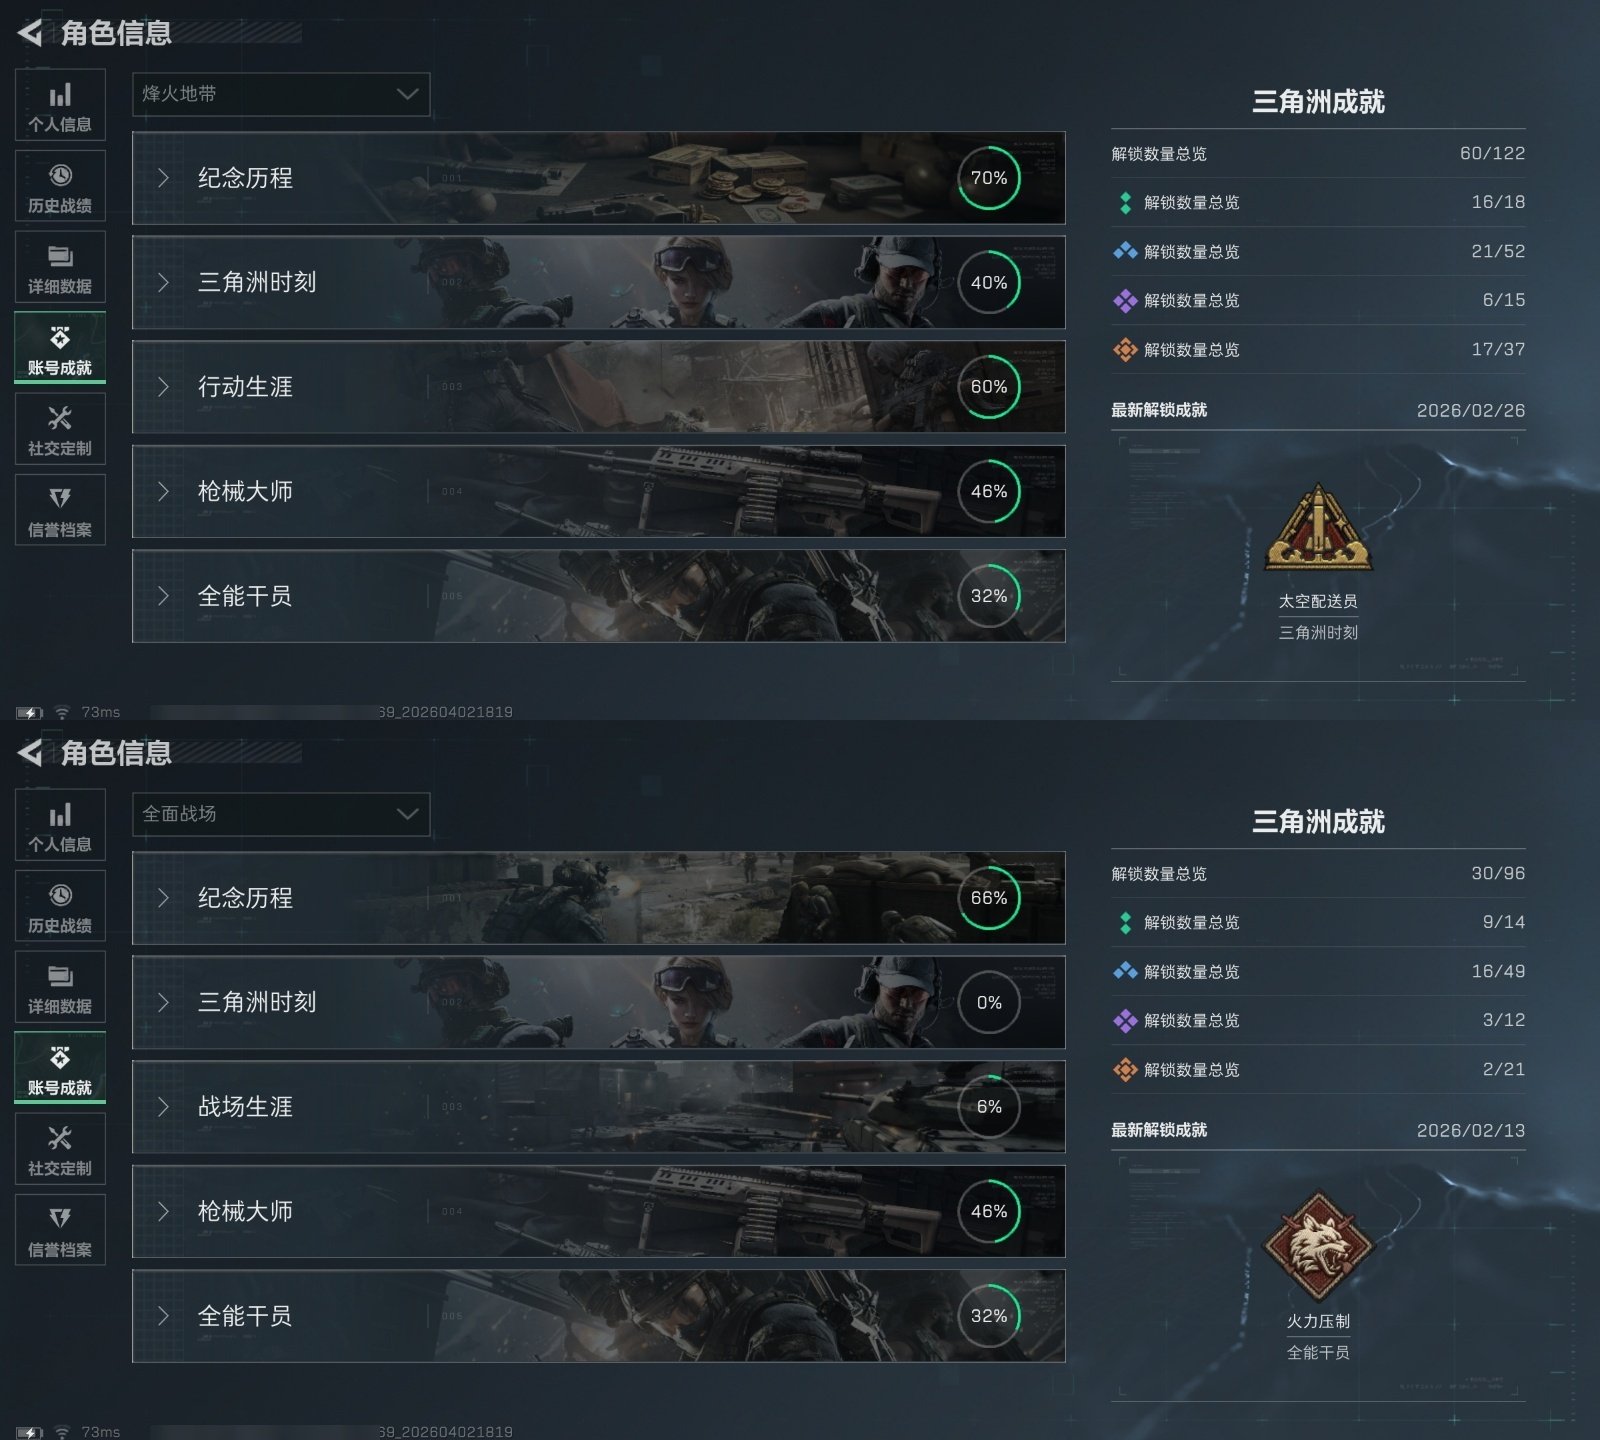The image size is (1600, 1440).
Task: Expand the 行动生涯 achievement row chevron
Action: [163, 387]
